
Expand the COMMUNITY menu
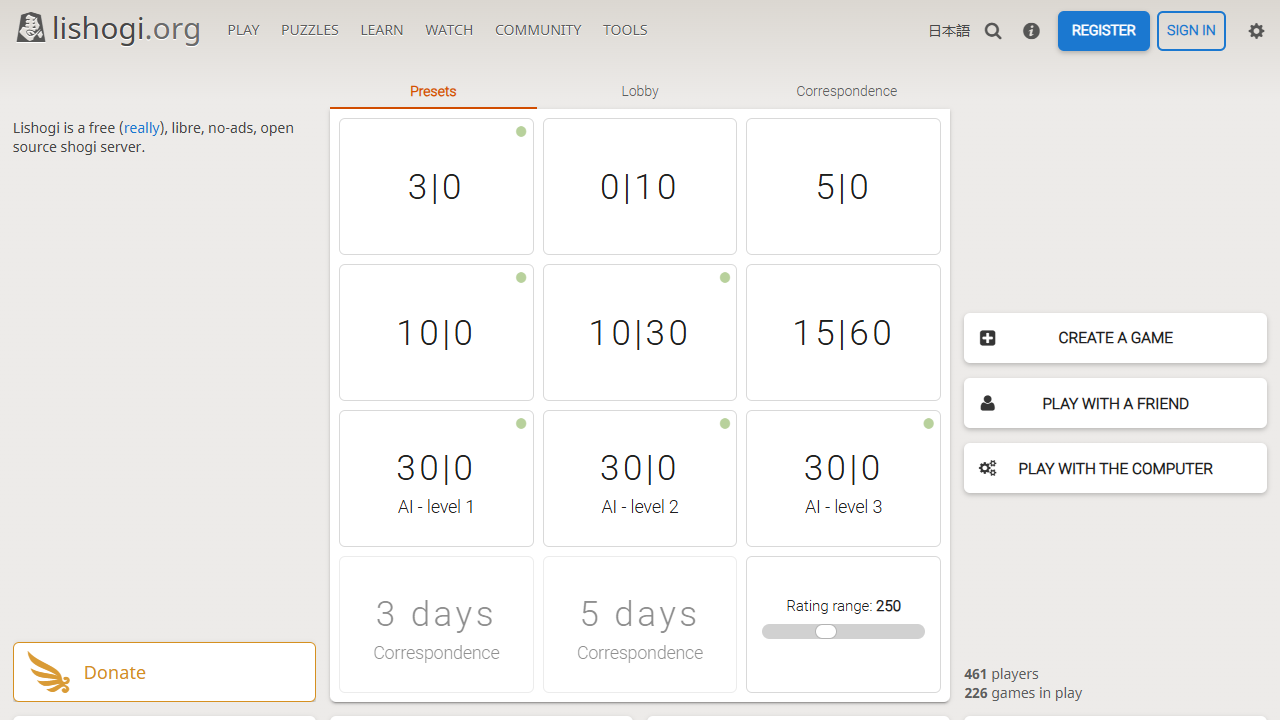click(x=538, y=30)
